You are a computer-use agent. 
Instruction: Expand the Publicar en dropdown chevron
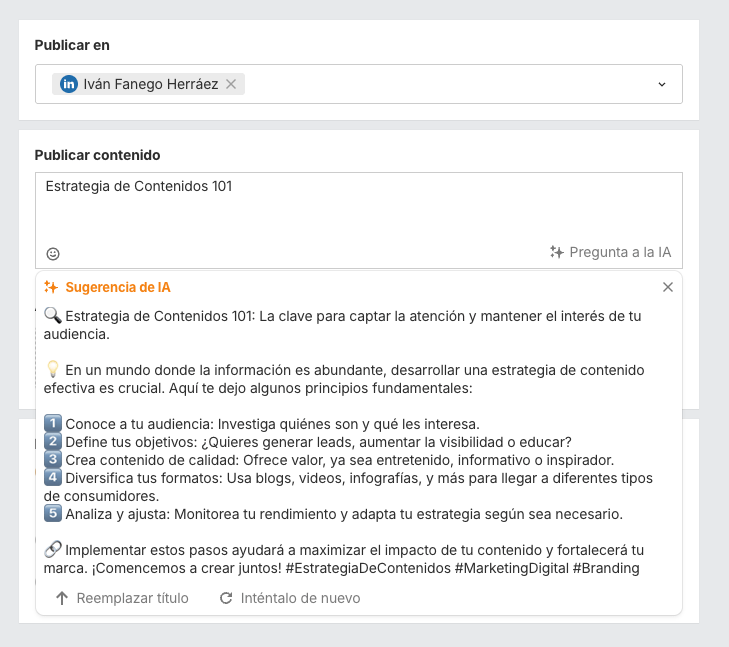click(x=661, y=85)
